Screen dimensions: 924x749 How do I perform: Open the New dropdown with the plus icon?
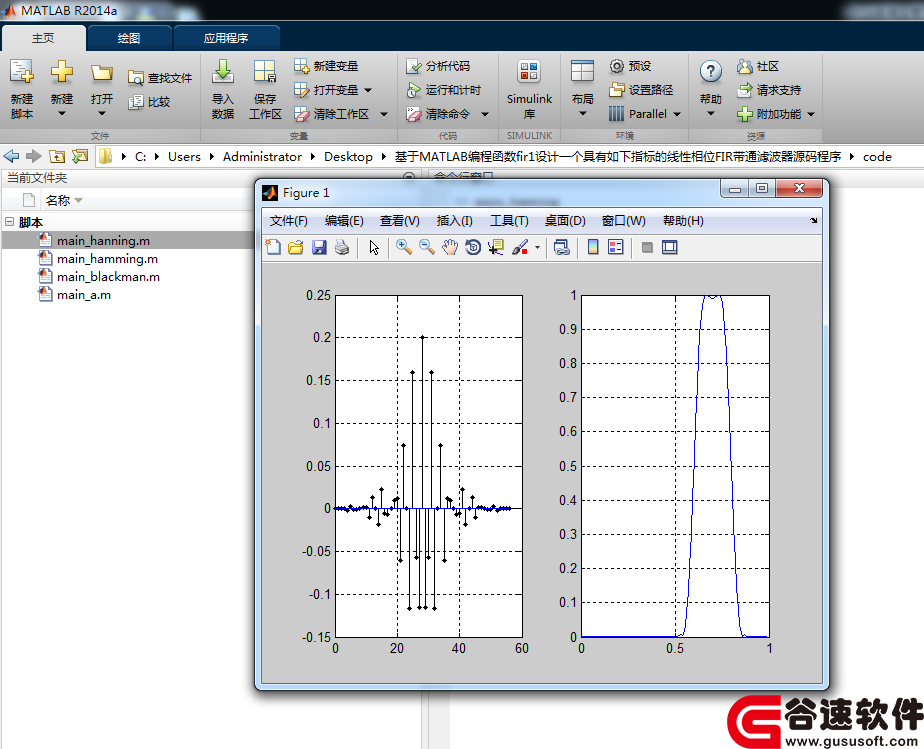tap(61, 89)
